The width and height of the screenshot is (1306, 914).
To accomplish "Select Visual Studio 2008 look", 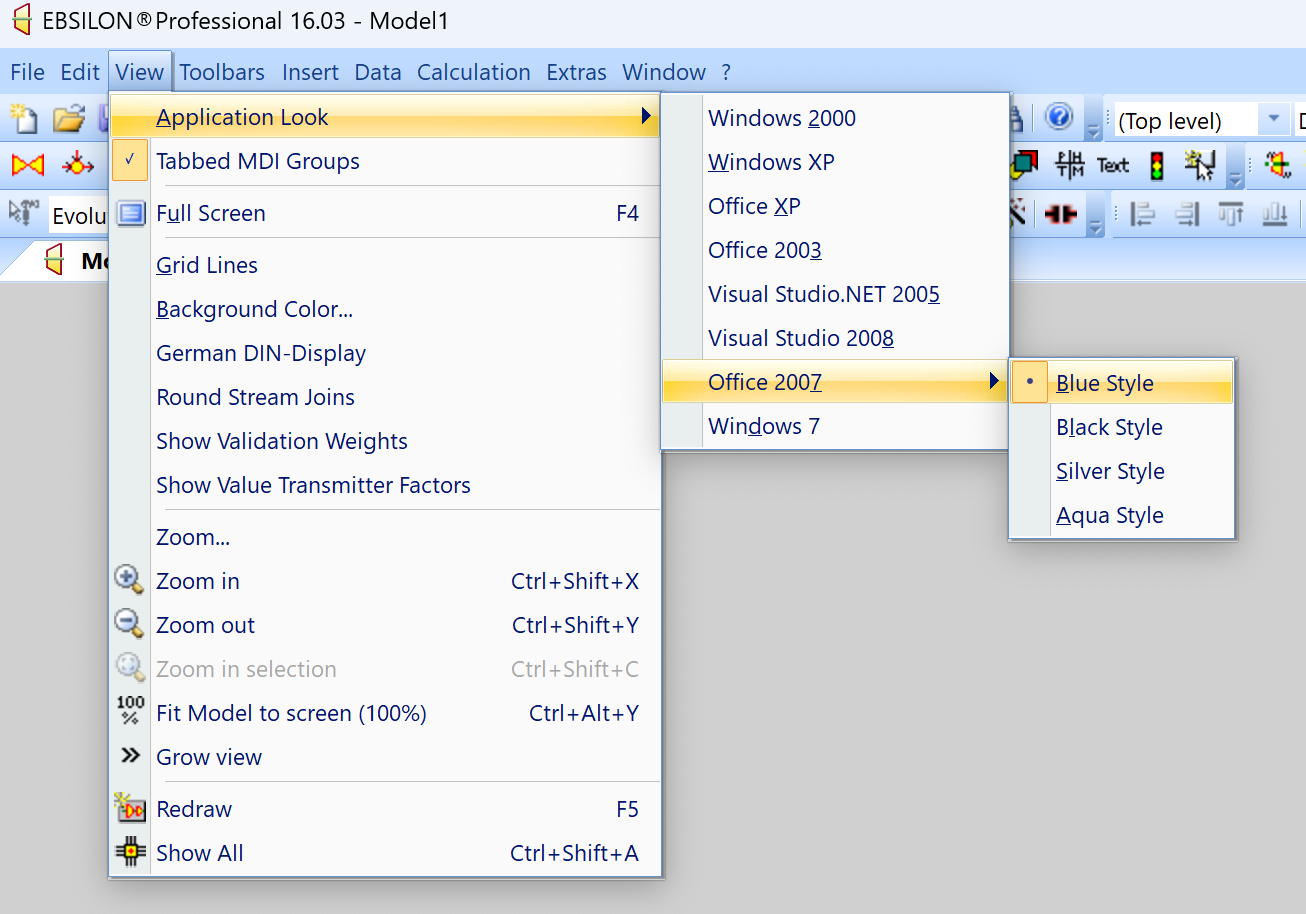I will (x=835, y=338).
